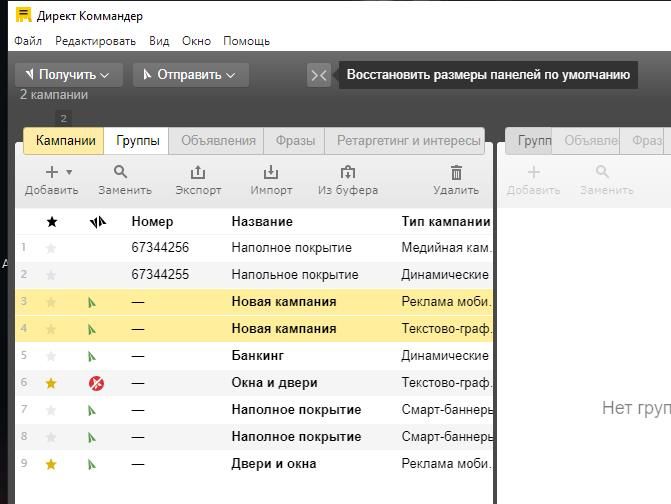Switch to the Группы tab in left panel
Image resolution: width=671 pixels, height=504 pixels.
137,141
